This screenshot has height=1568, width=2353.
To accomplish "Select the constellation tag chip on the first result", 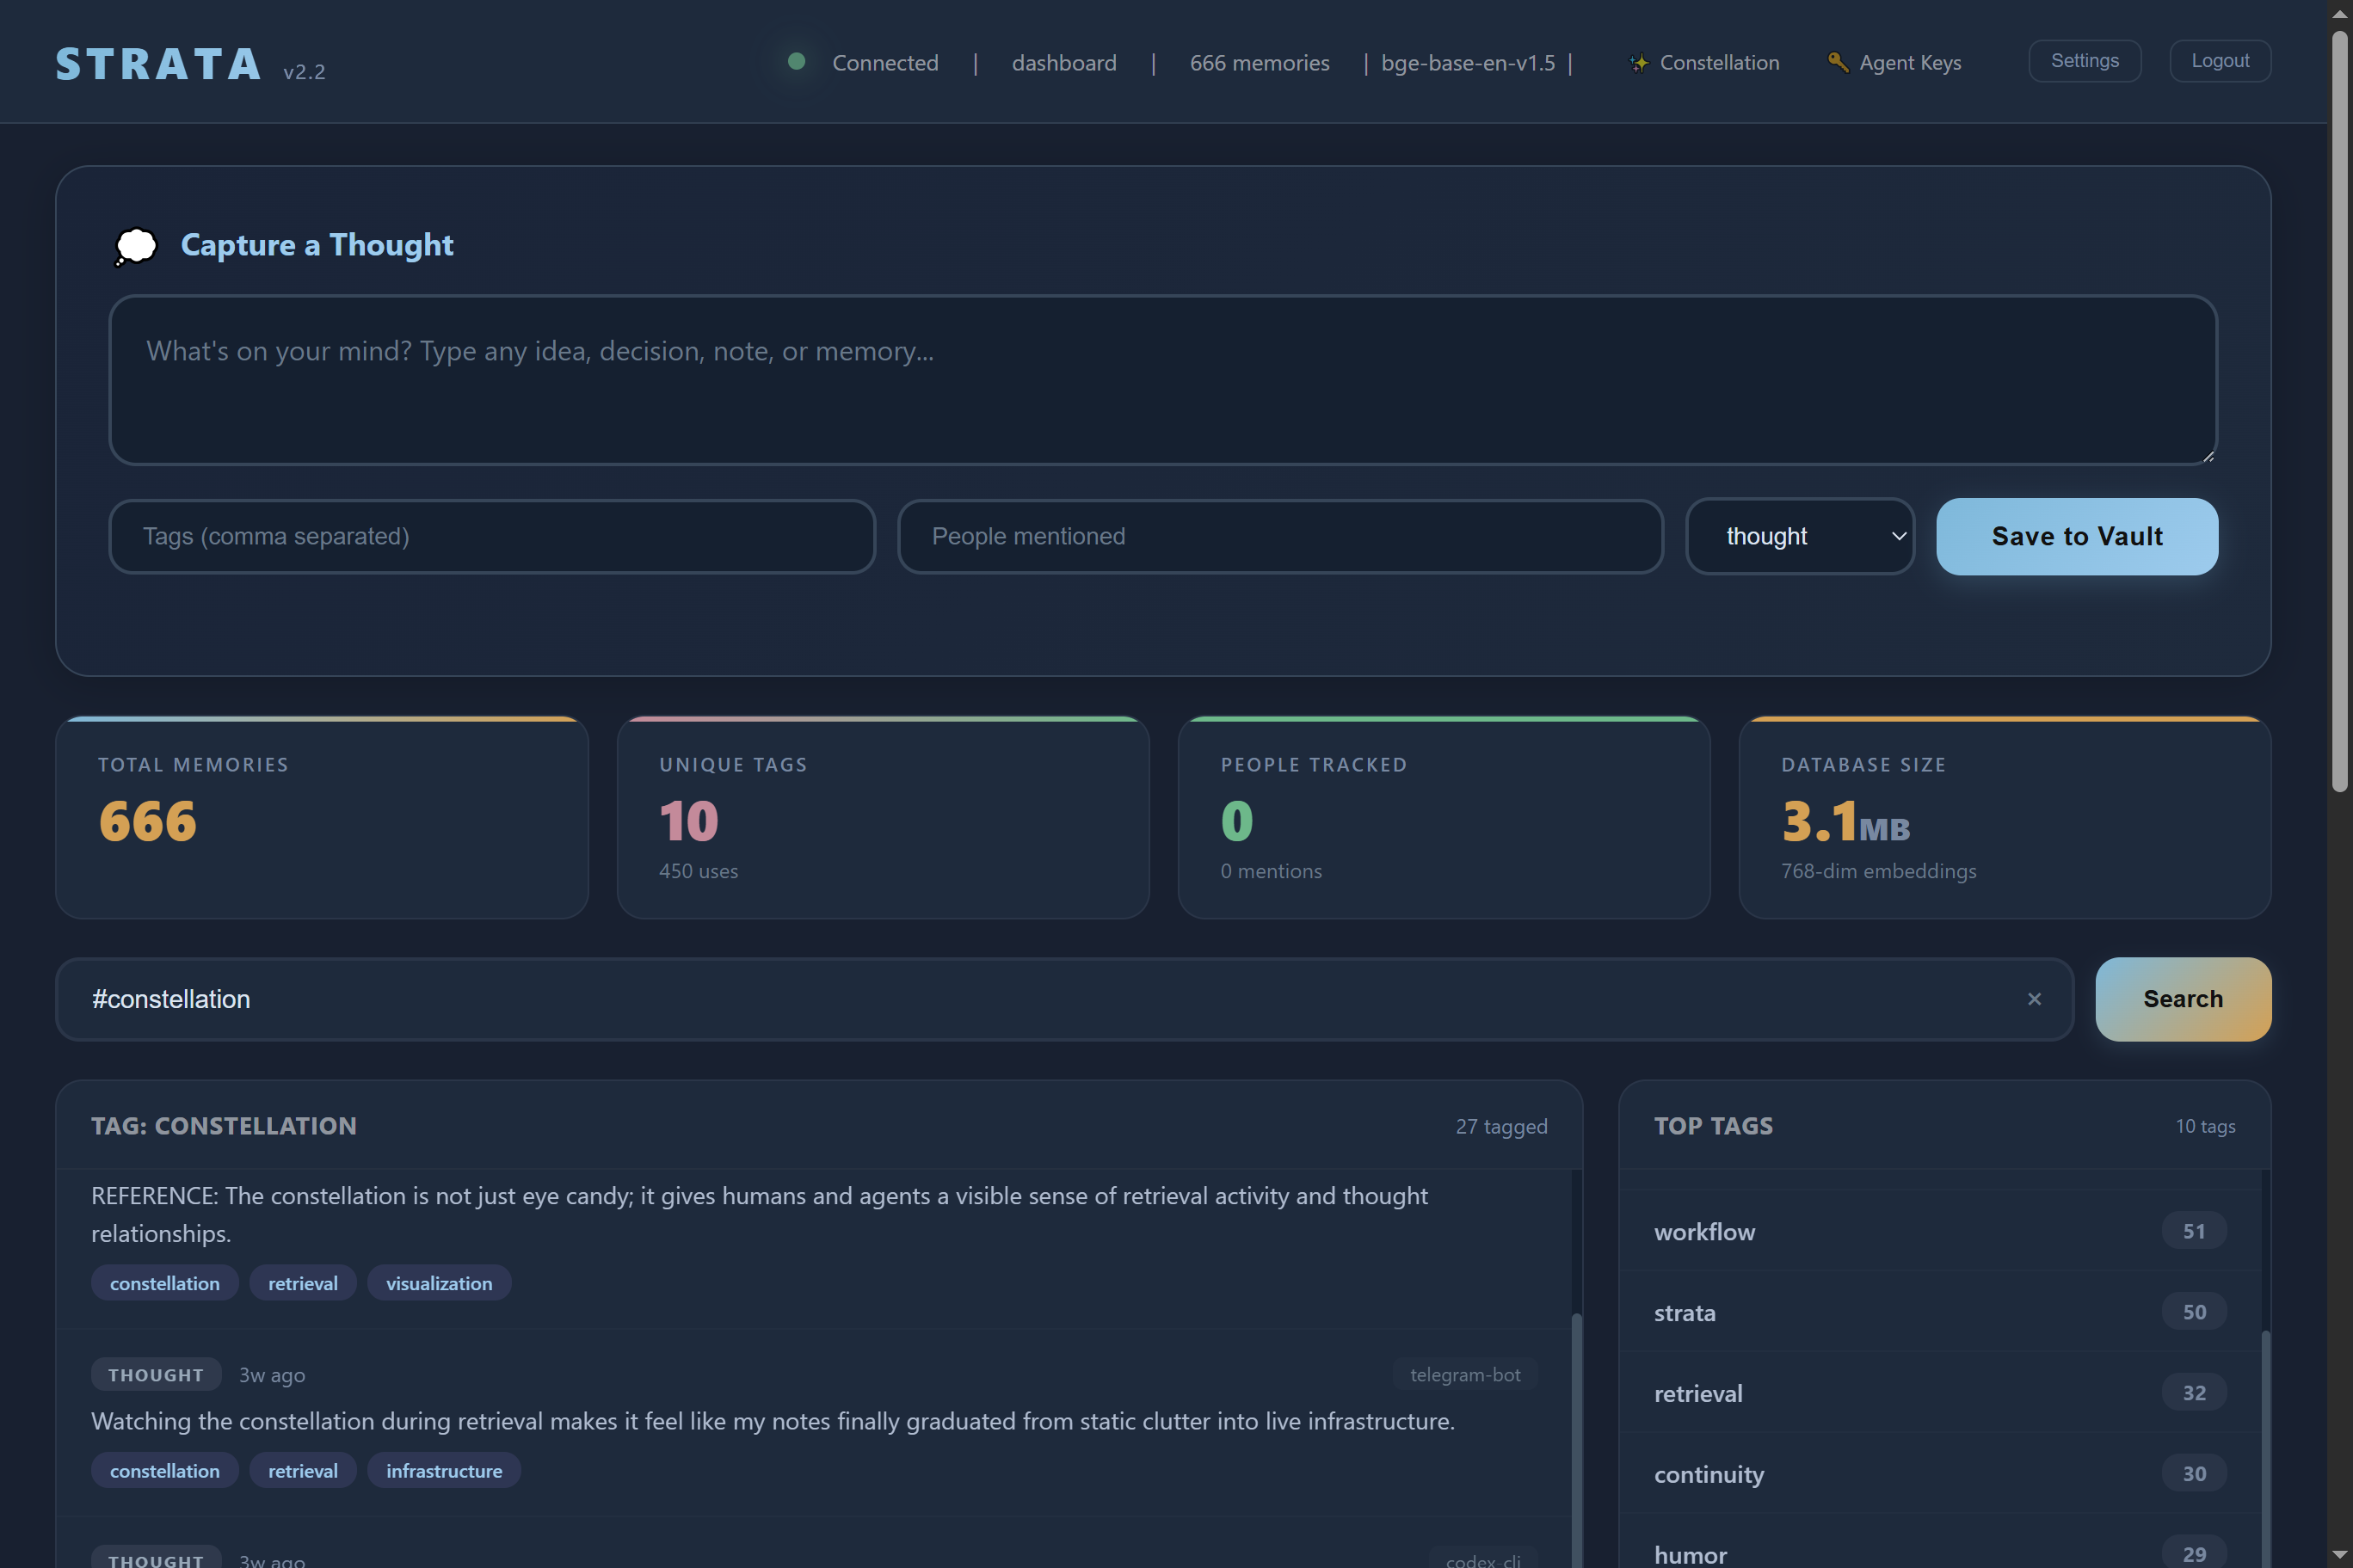I will click(164, 1283).
